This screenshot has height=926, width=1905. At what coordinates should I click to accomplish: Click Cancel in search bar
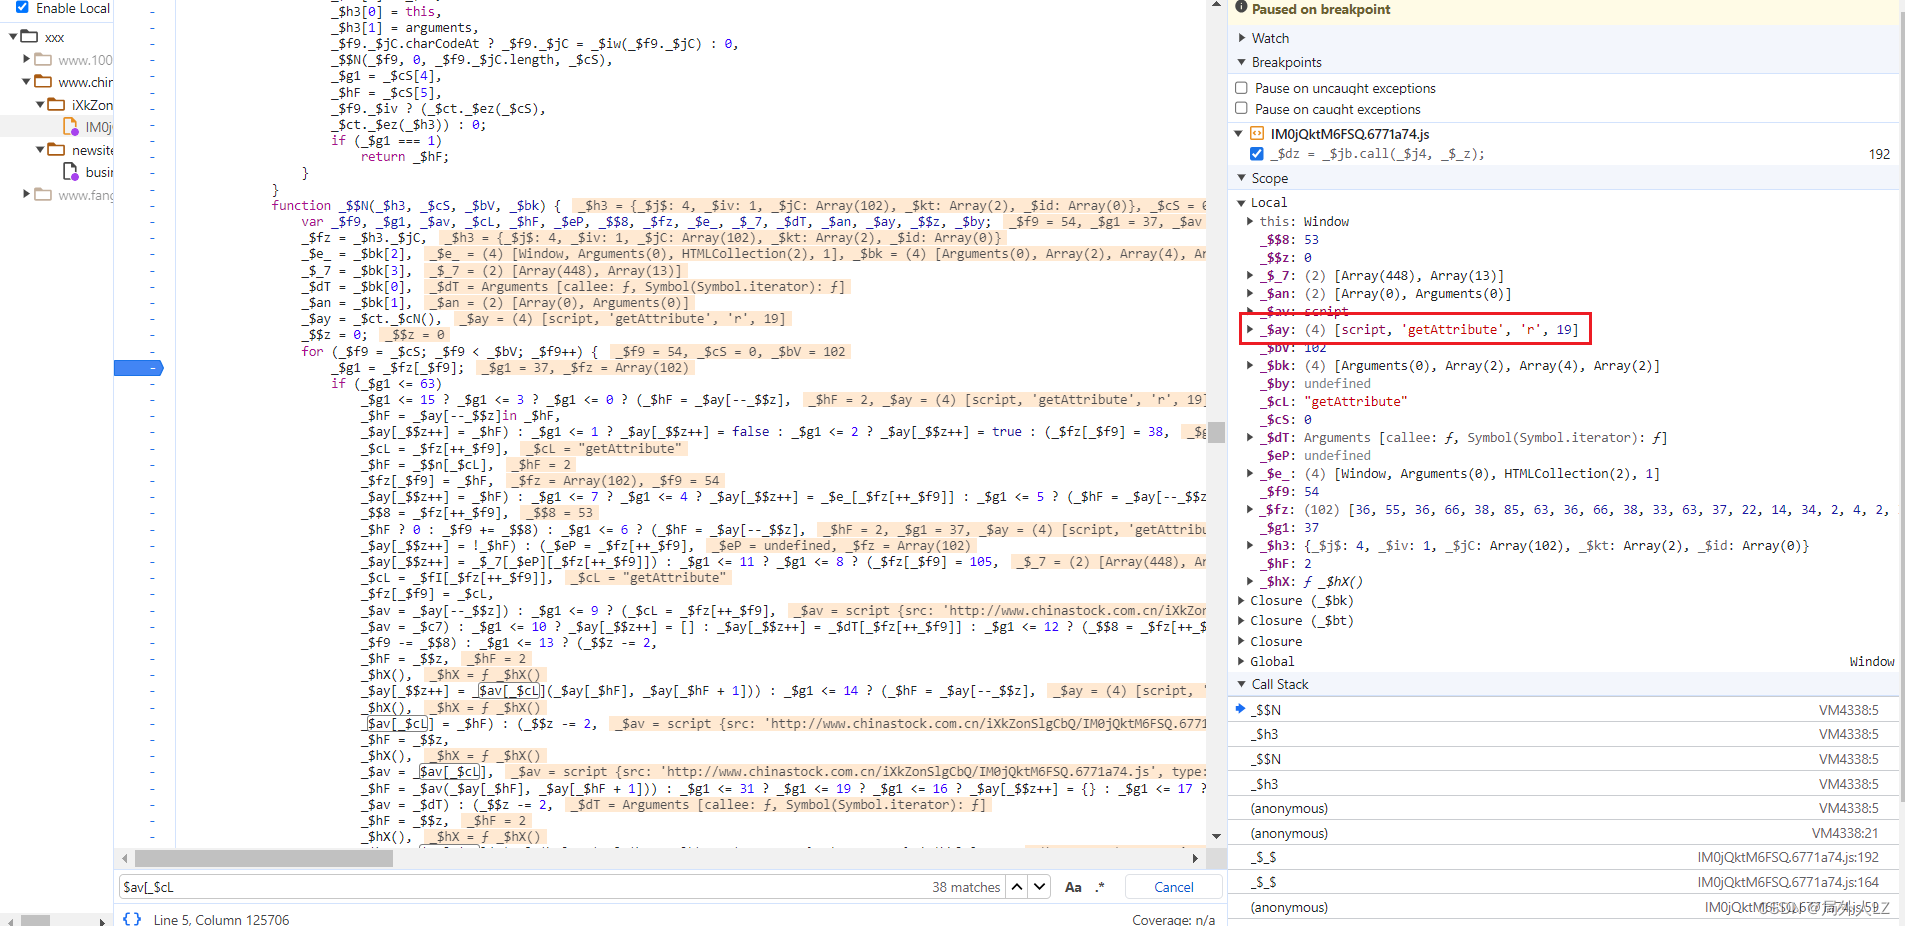click(1174, 887)
